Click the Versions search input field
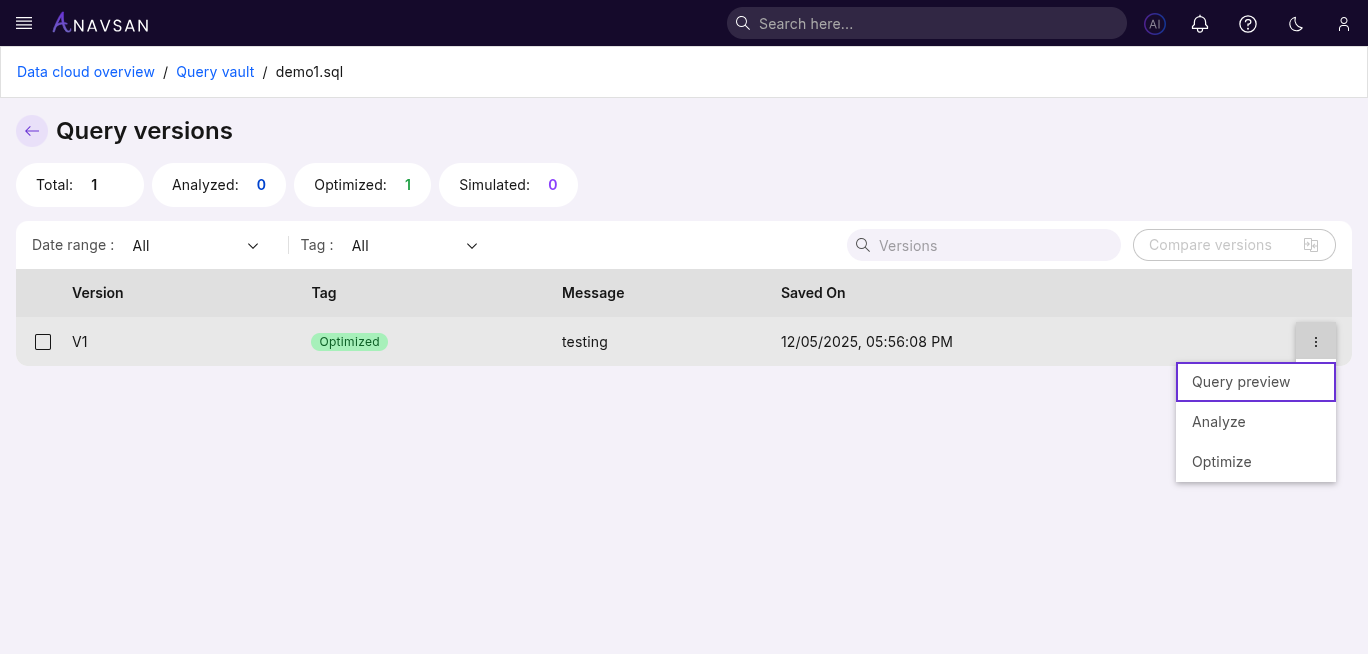Viewport: 1368px width, 654px height. pyautogui.click(x=983, y=245)
